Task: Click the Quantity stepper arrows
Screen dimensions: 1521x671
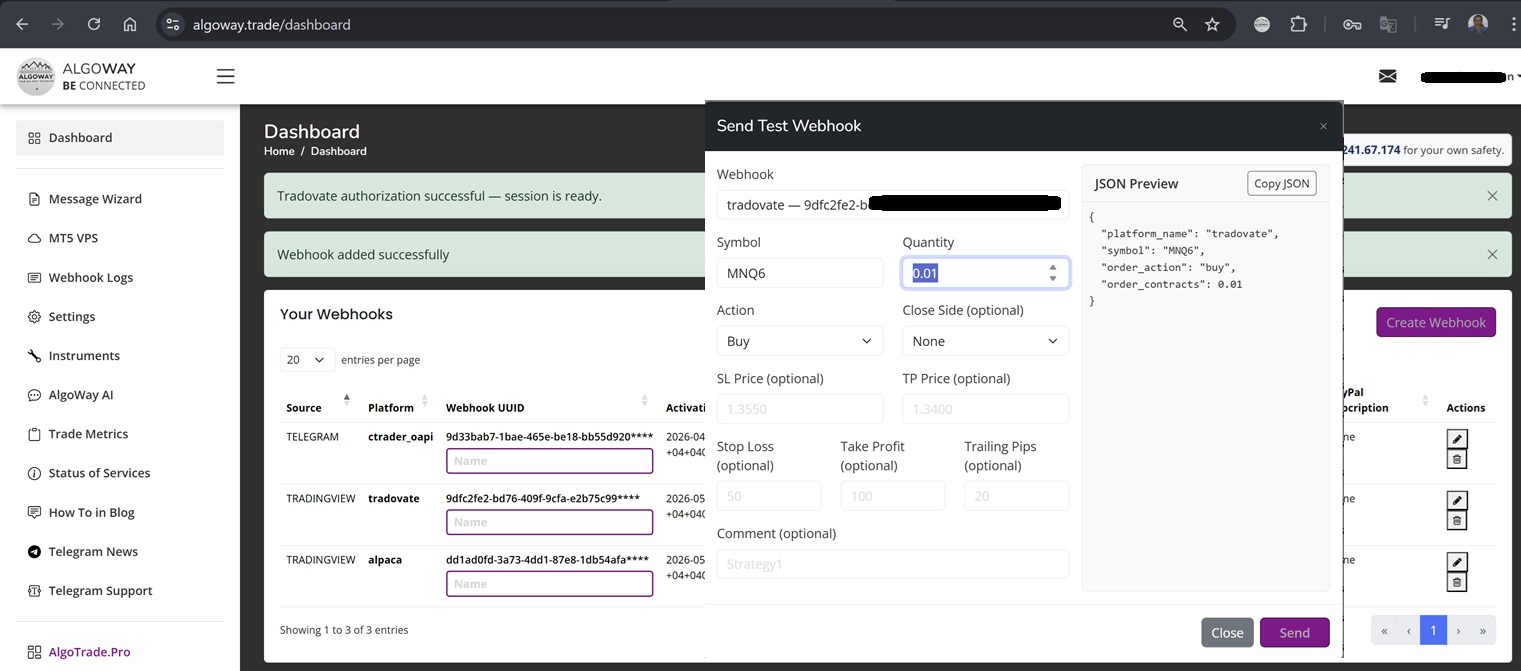Action: click(1052, 273)
